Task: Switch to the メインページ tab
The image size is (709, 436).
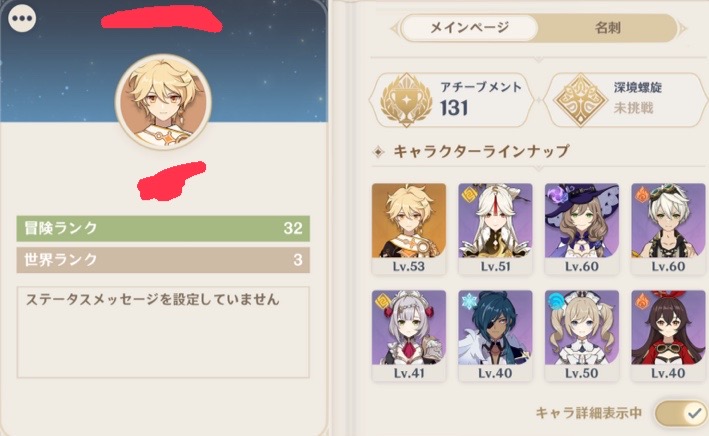Action: click(x=469, y=28)
